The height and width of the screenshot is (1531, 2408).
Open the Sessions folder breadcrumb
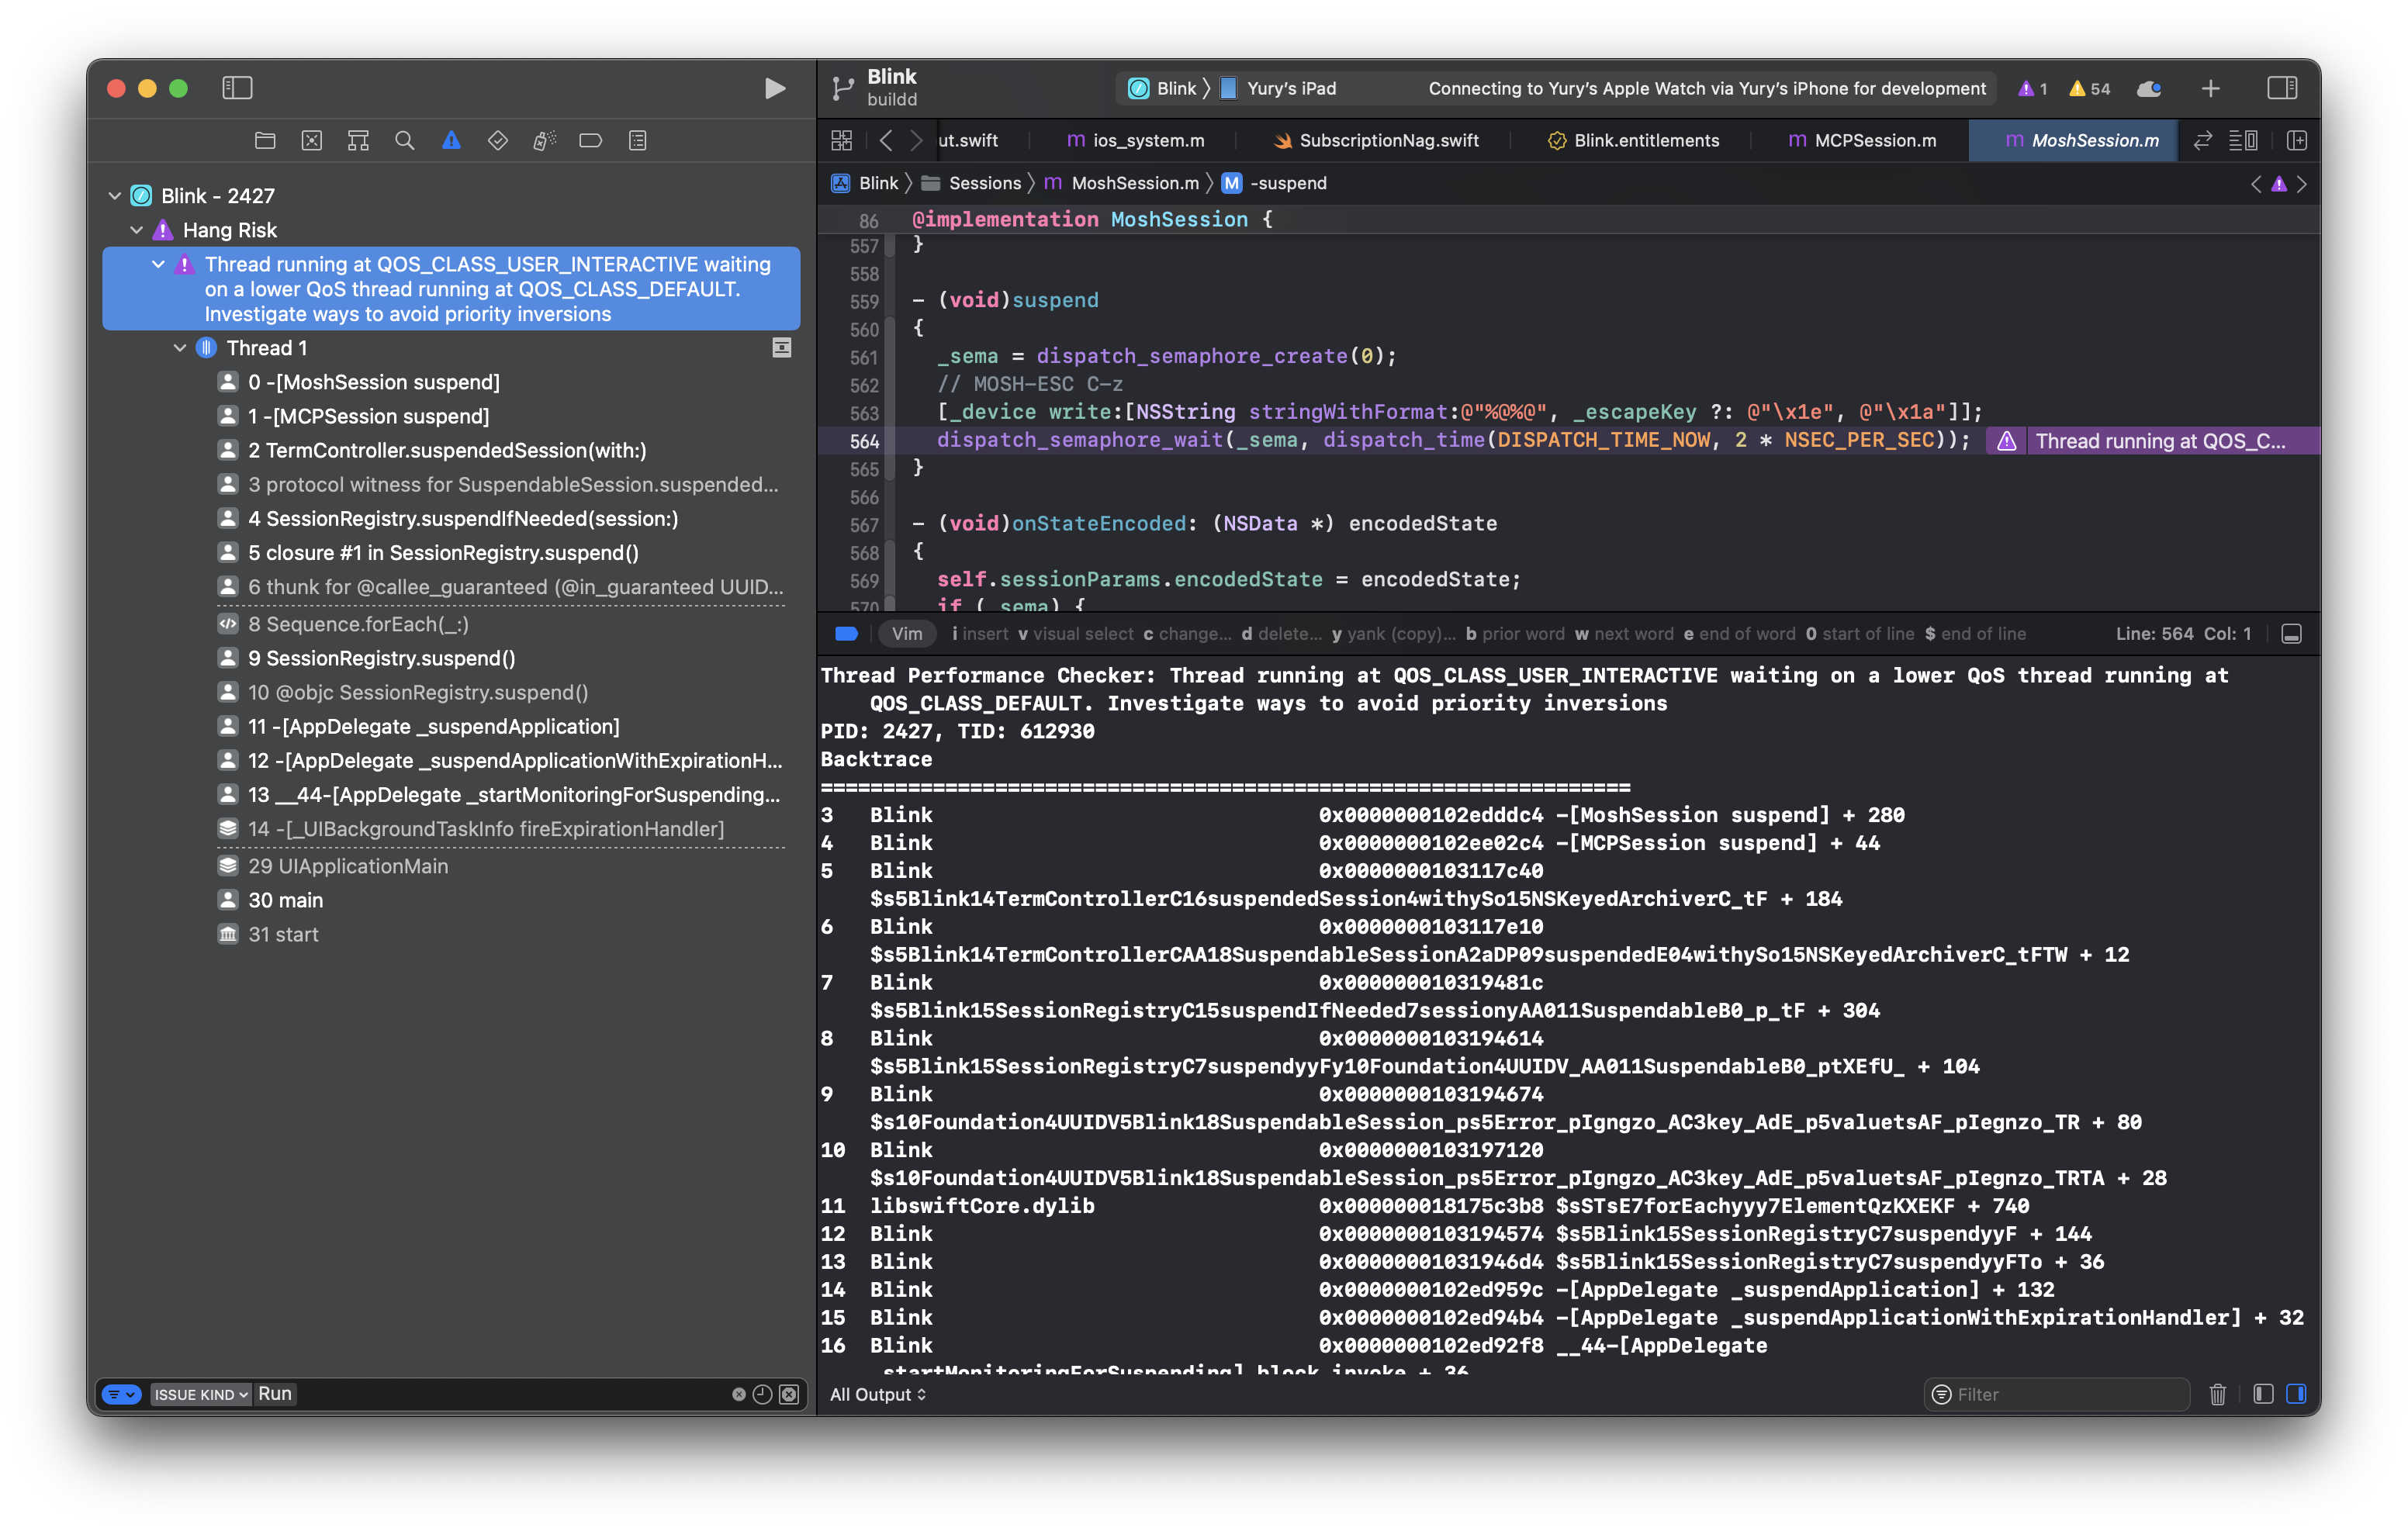coord(972,183)
